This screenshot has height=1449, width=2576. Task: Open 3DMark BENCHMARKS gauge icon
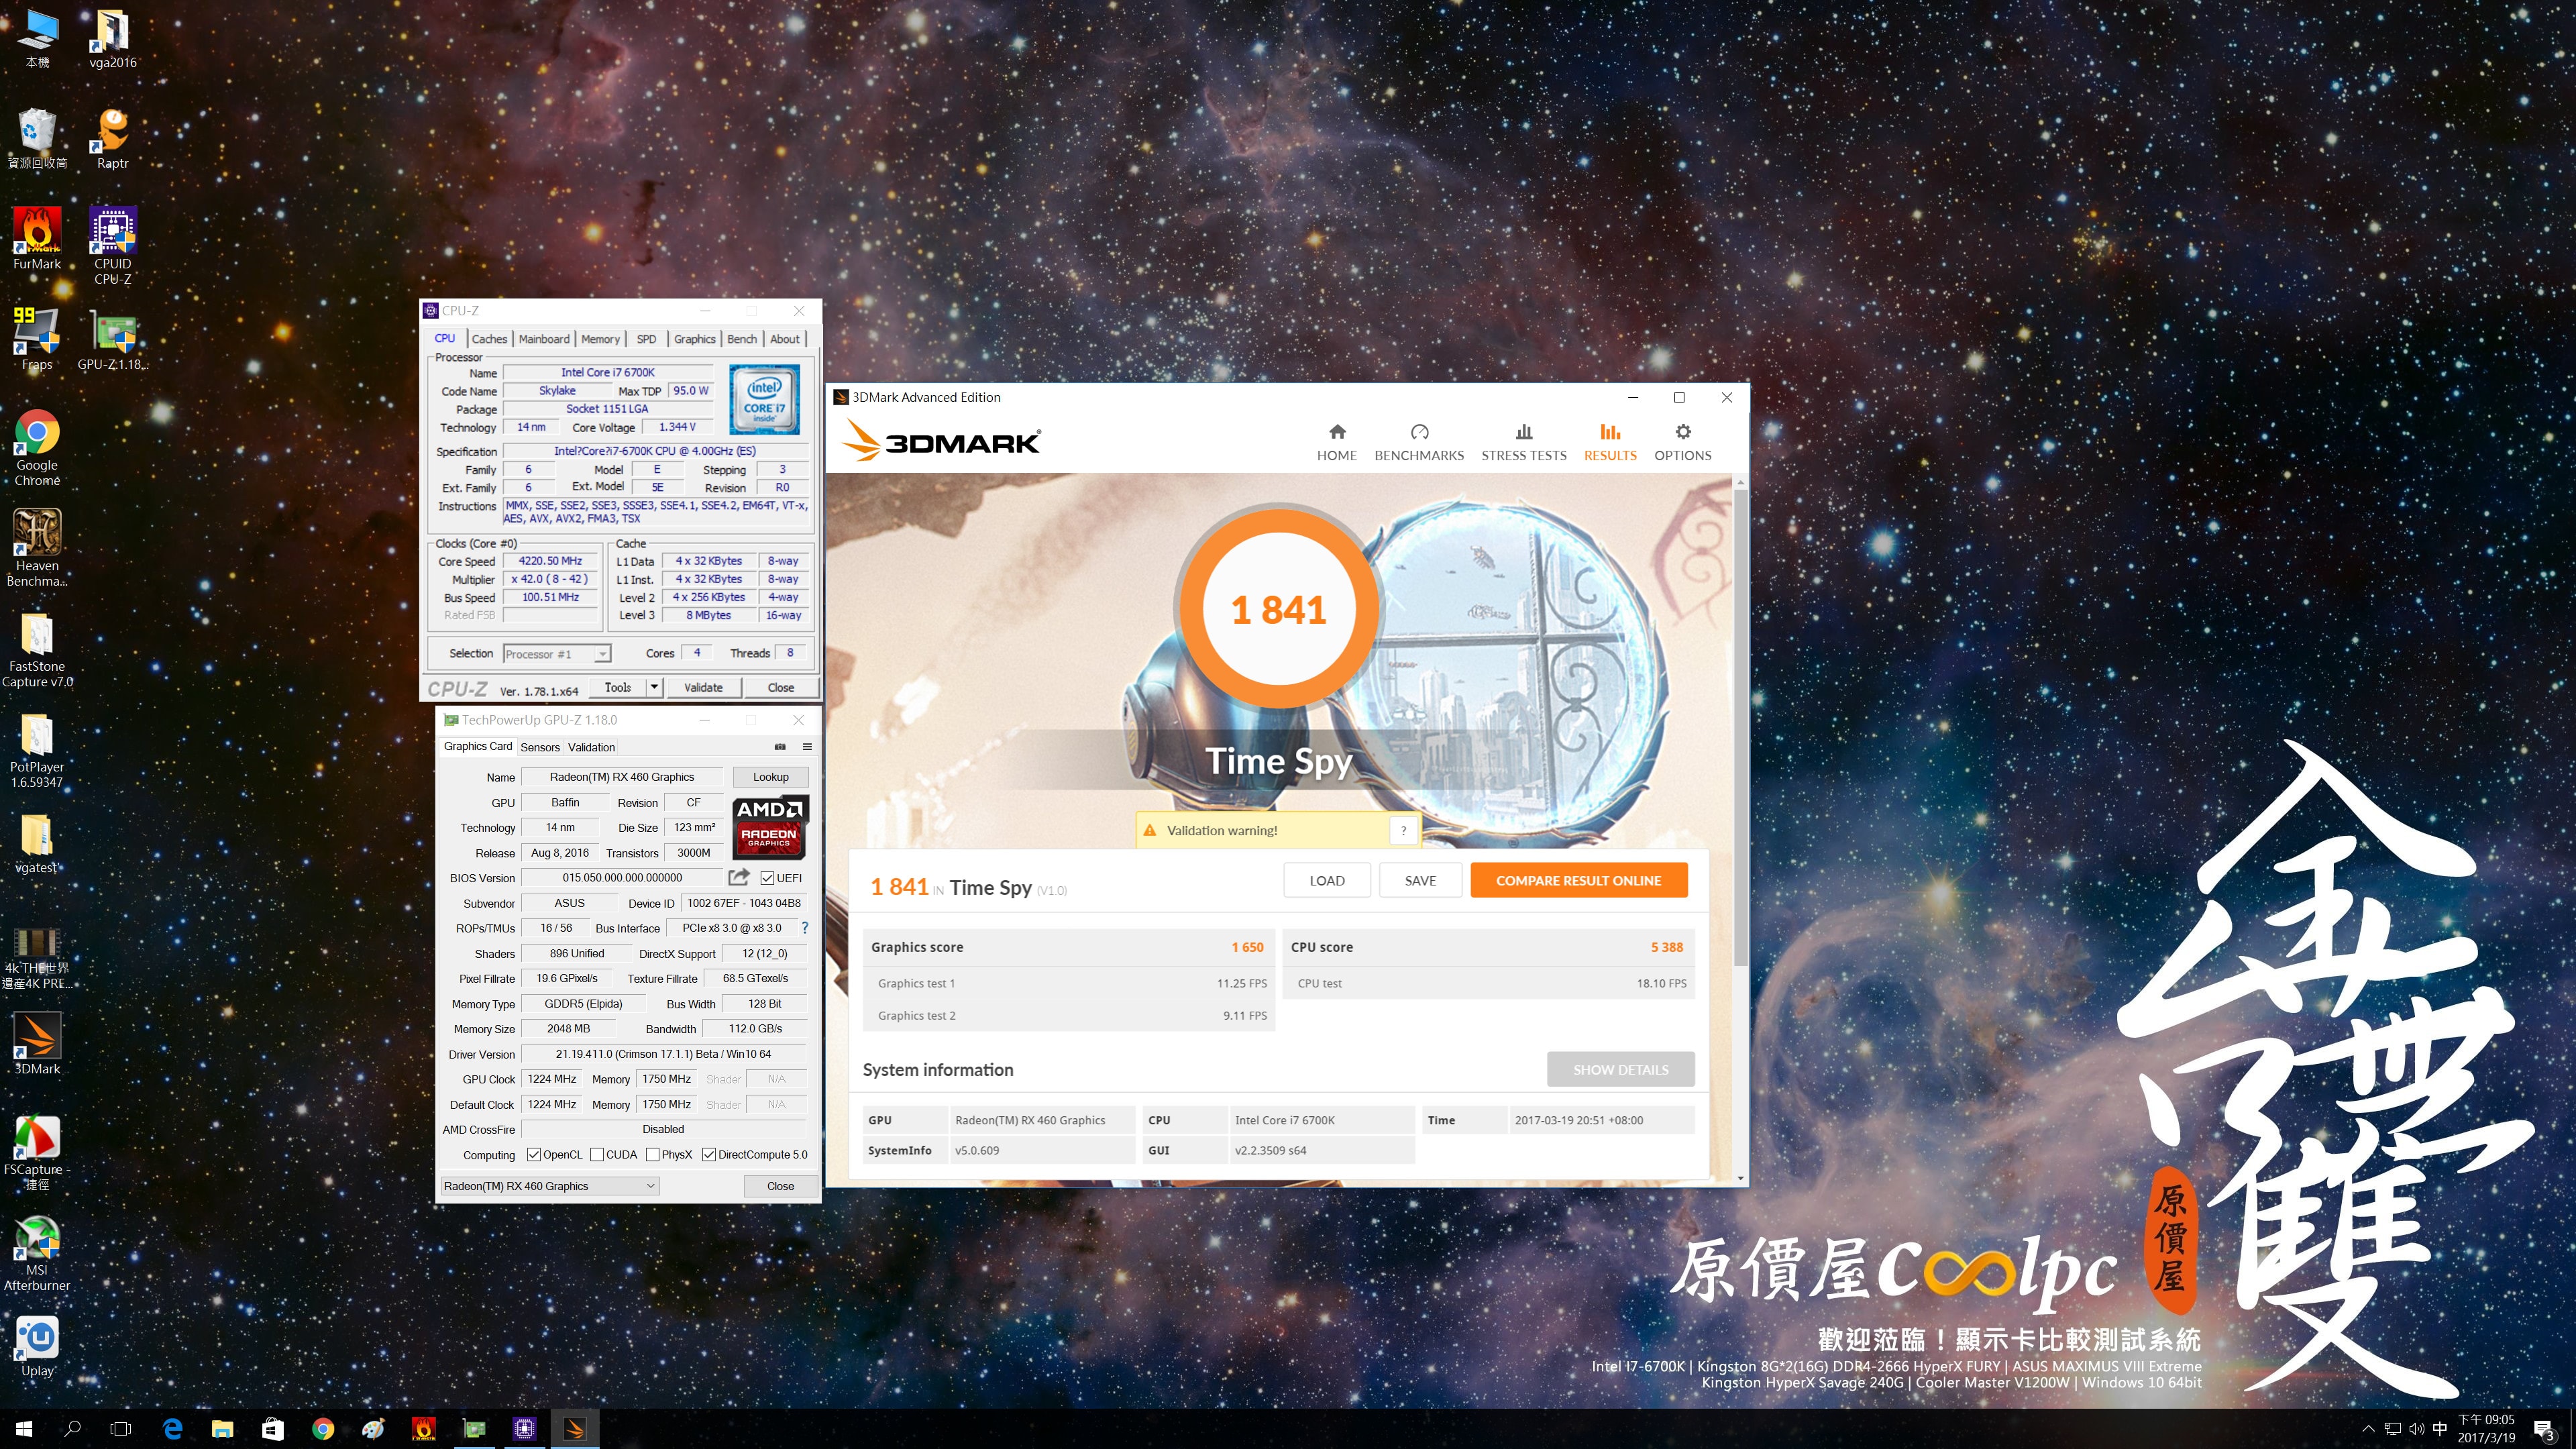tap(1419, 432)
